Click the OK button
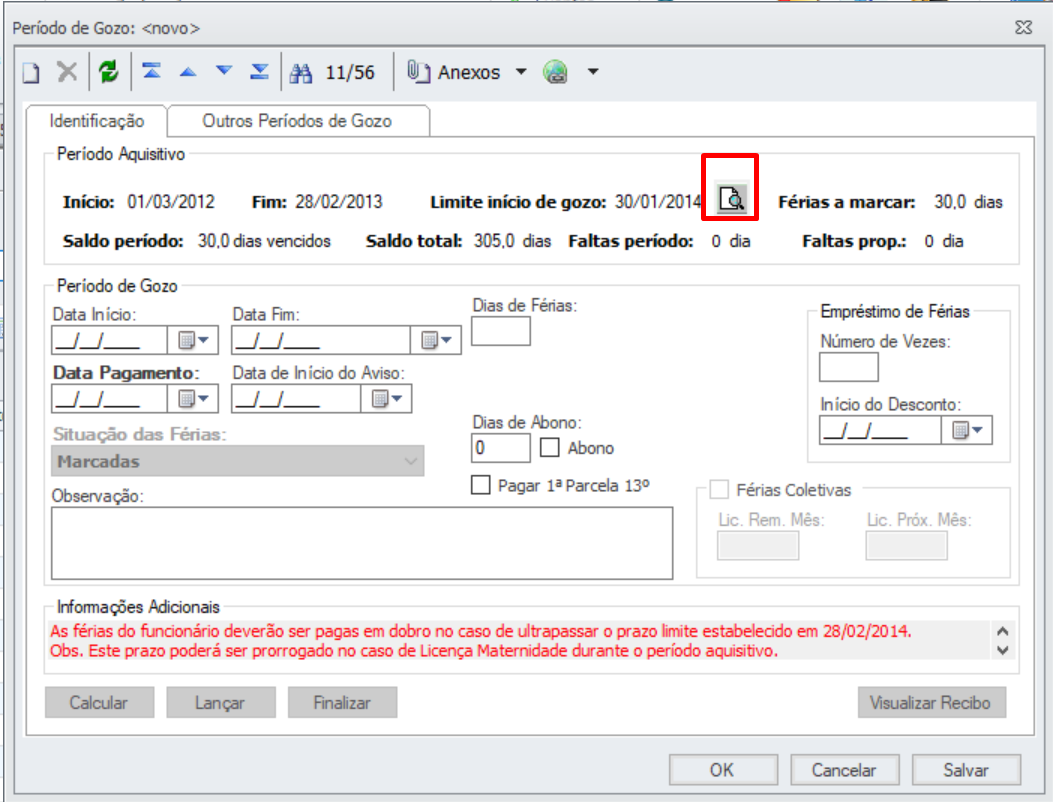1053x802 pixels. (x=723, y=770)
